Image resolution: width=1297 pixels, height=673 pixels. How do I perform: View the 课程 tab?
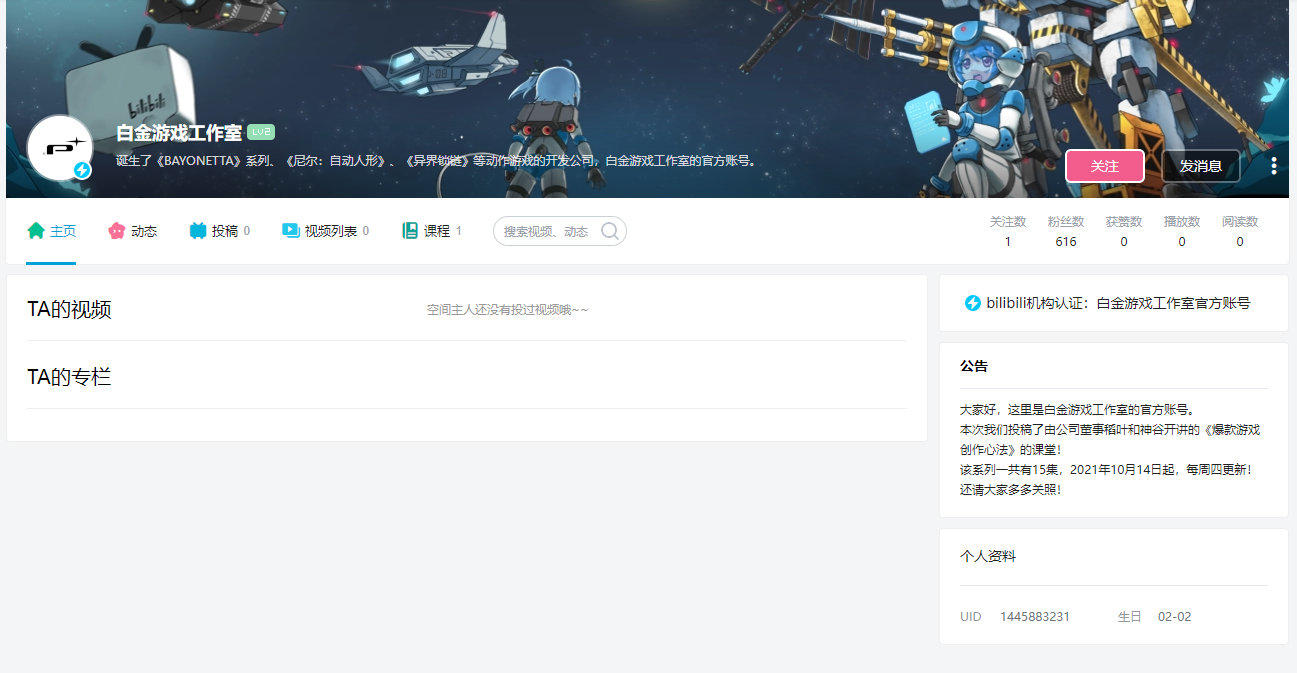(x=432, y=231)
